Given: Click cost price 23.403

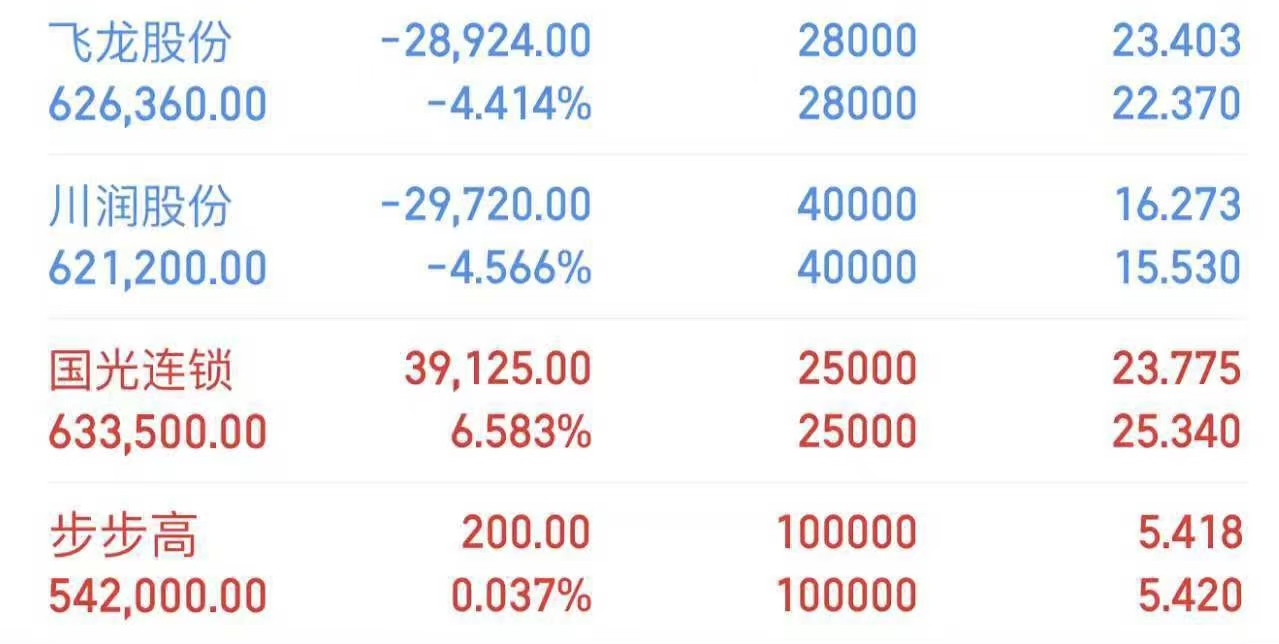Looking at the screenshot, I should click(x=1176, y=42).
